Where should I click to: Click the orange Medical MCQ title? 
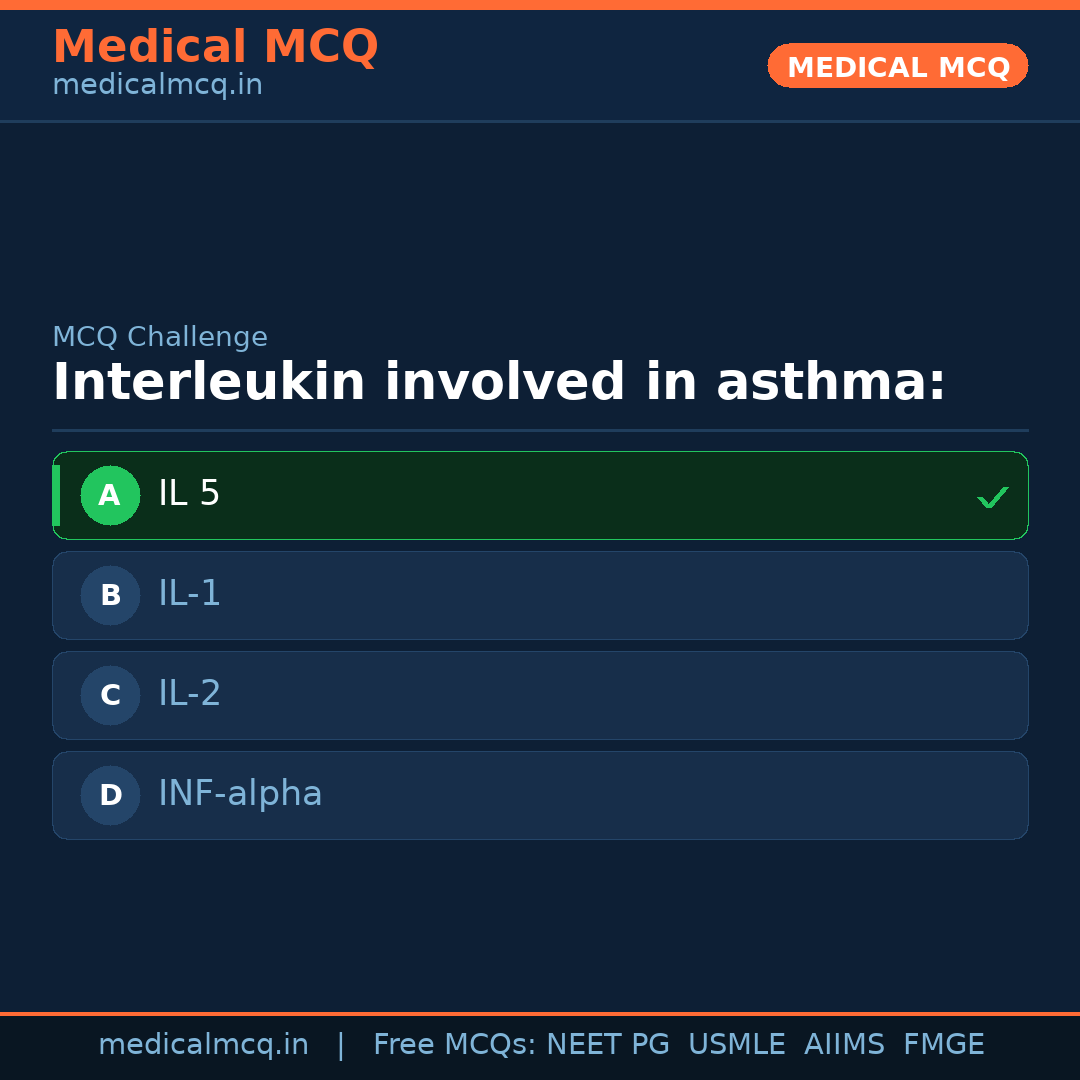(215, 47)
